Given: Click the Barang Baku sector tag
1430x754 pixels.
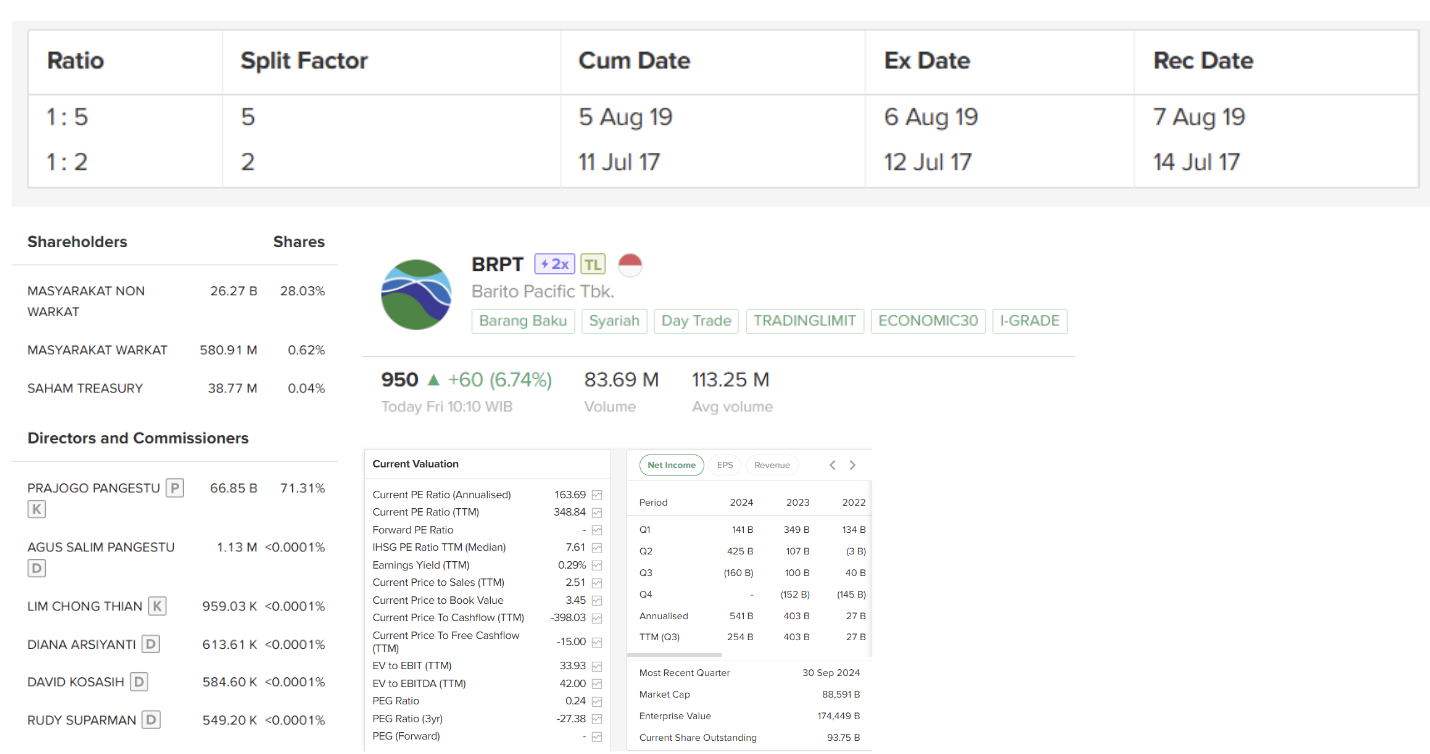Looking at the screenshot, I should [523, 321].
